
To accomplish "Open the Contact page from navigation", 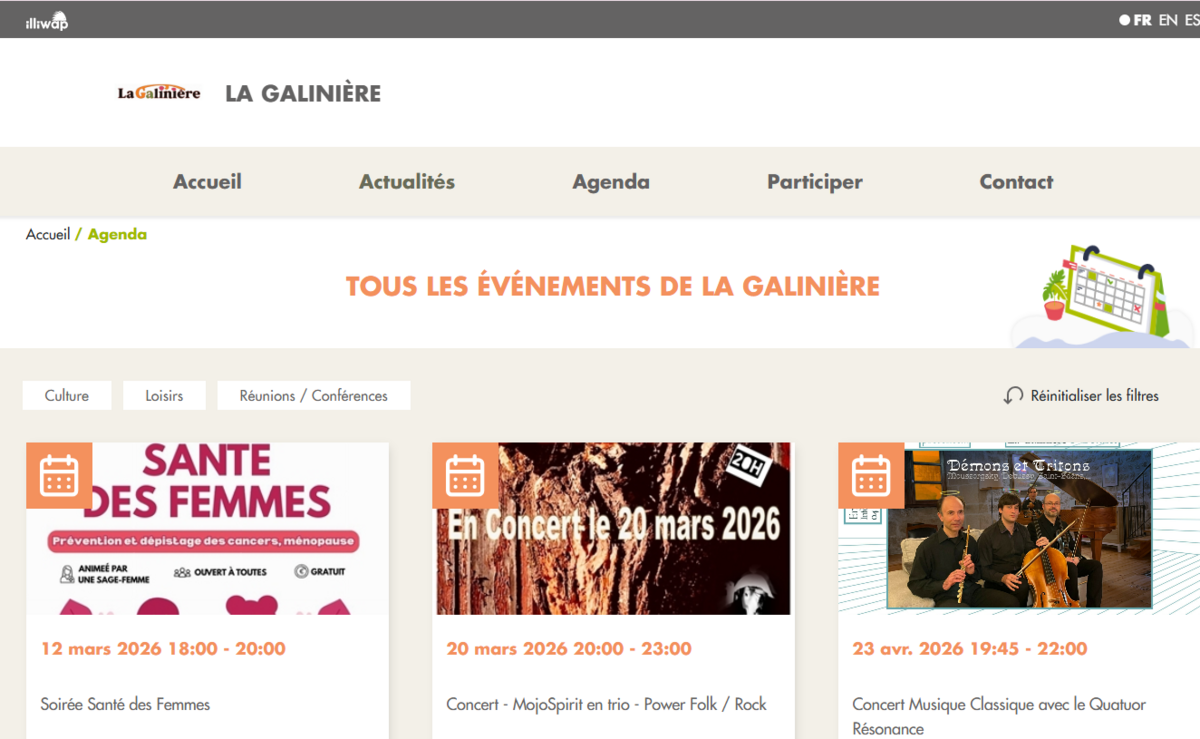I will (x=1016, y=182).
